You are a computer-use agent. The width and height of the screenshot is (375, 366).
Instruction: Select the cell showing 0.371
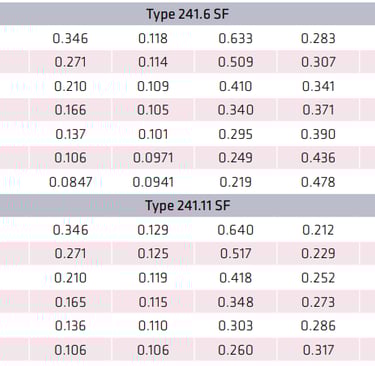click(x=318, y=110)
